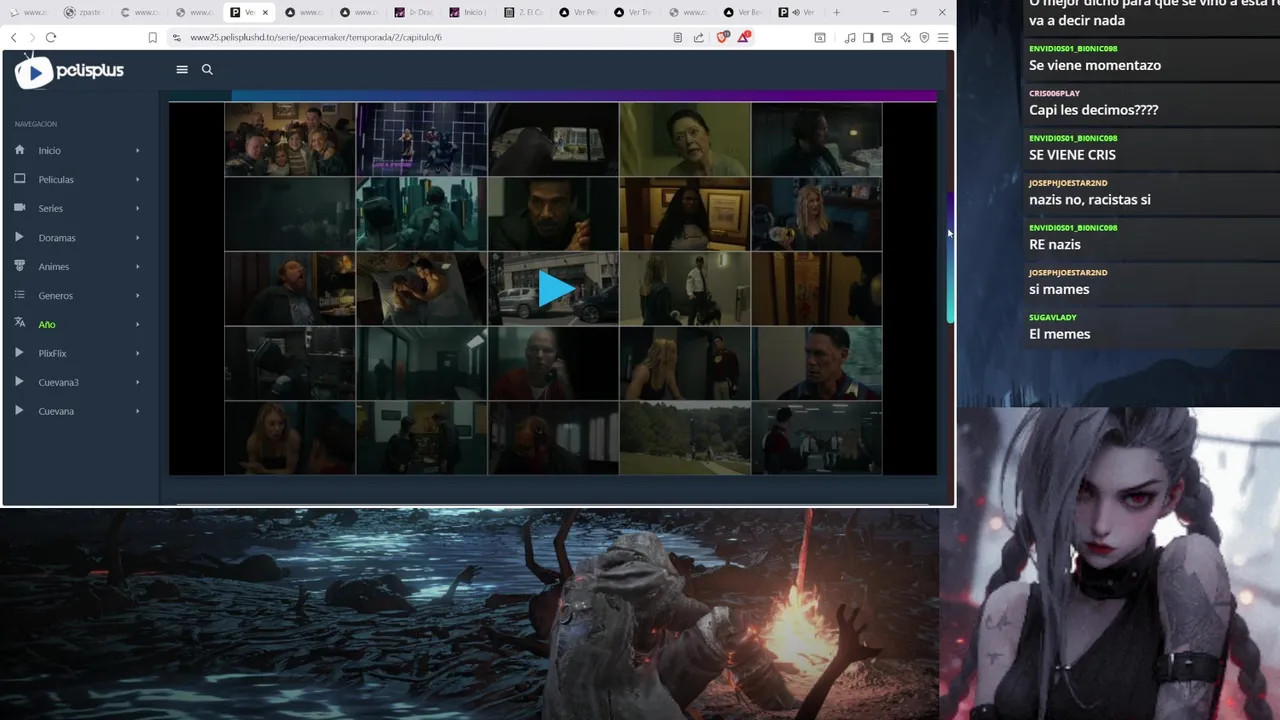Expand the Animes submenu arrow
This screenshot has height=720, width=1280.
coord(137,266)
